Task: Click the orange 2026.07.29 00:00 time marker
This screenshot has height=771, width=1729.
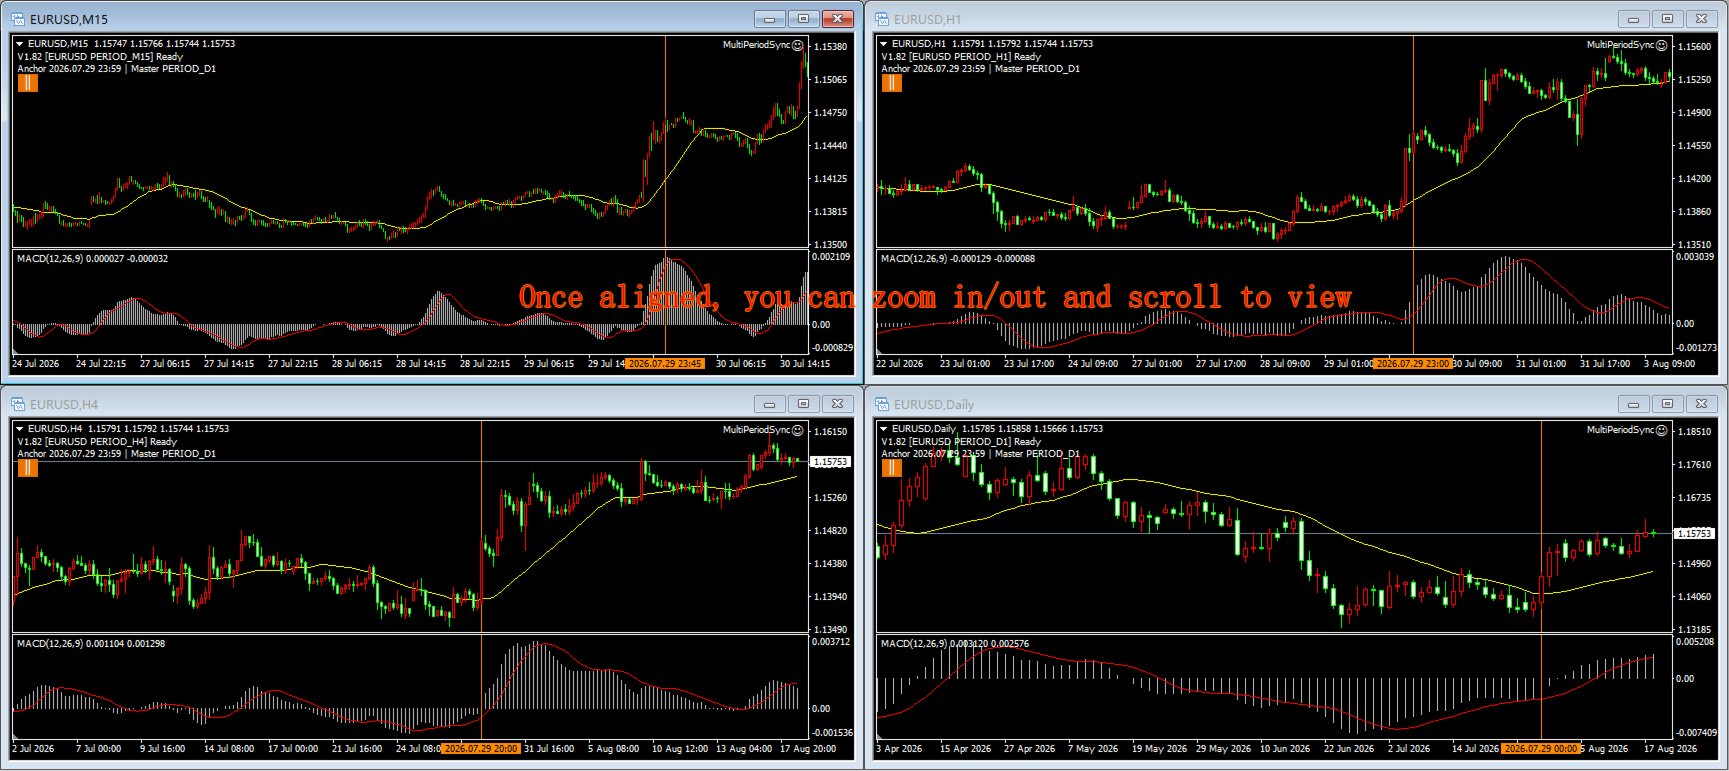Action: (x=1541, y=749)
